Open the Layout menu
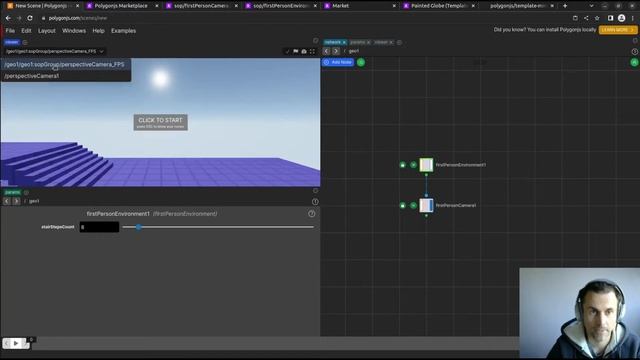This screenshot has height=360, width=640. (47, 31)
